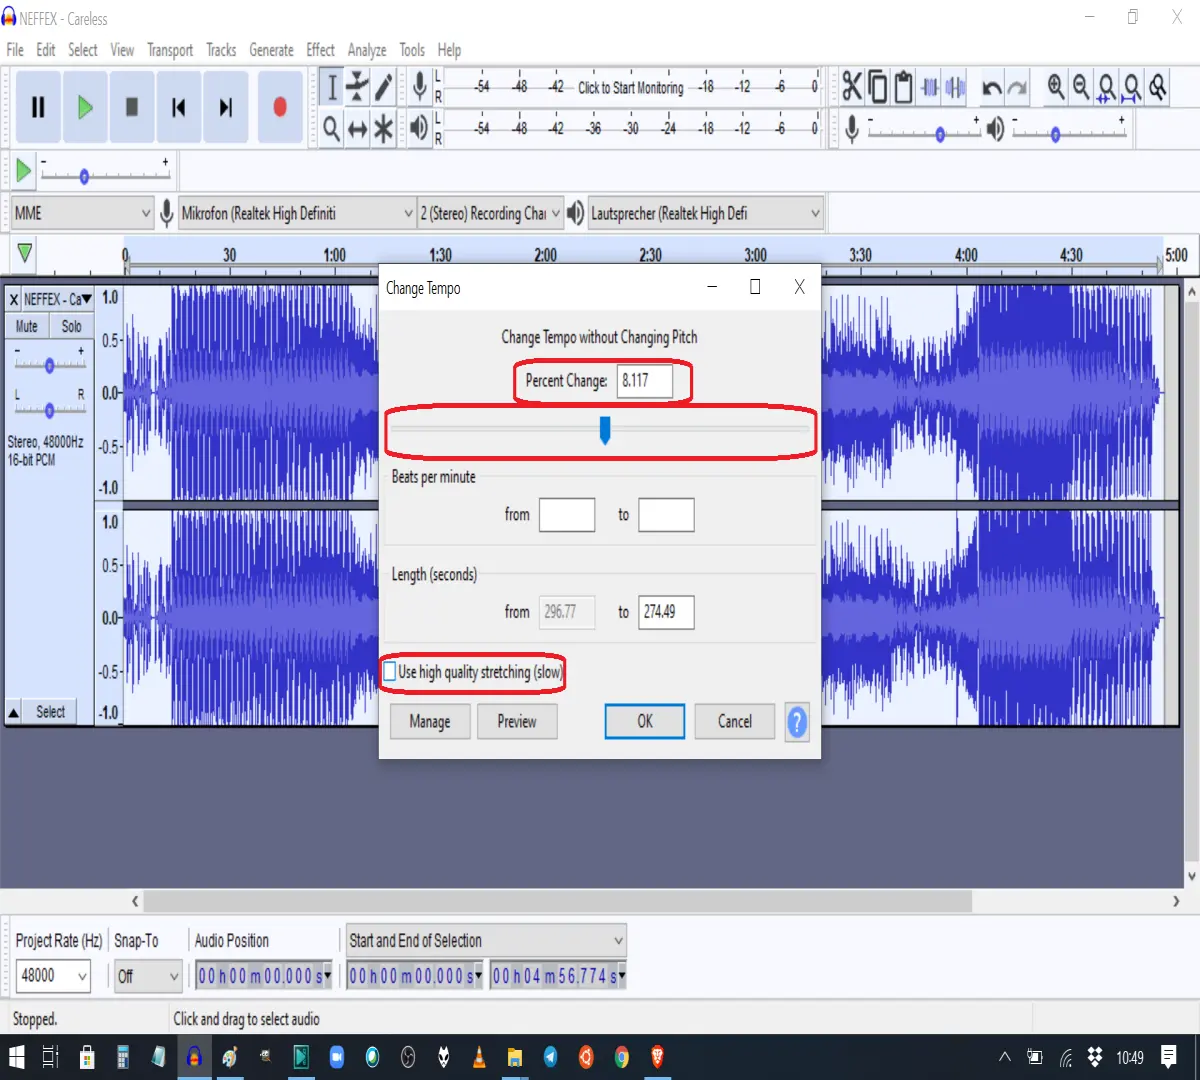This screenshot has width=1200, height=1080.
Task: Open the Effect menu
Action: coord(320,50)
